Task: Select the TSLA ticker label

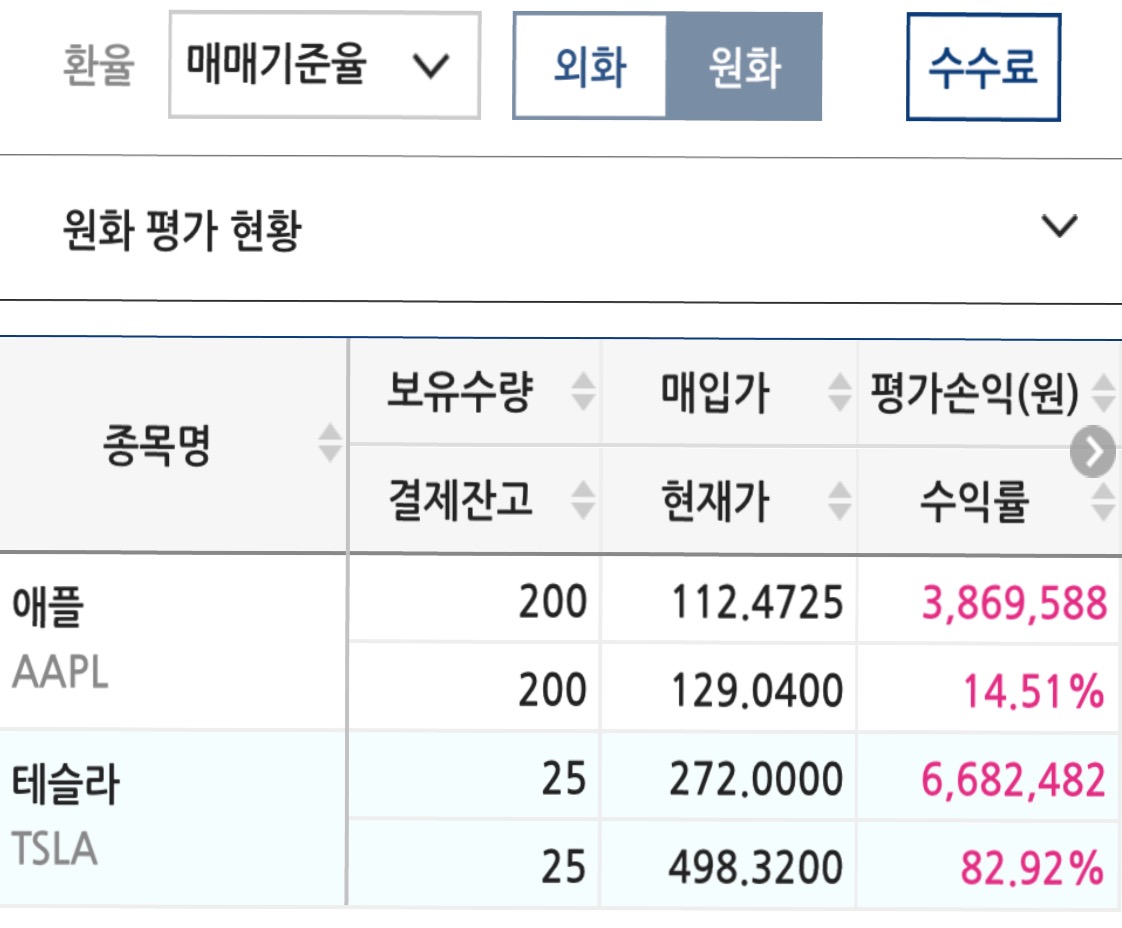Action: 54,849
